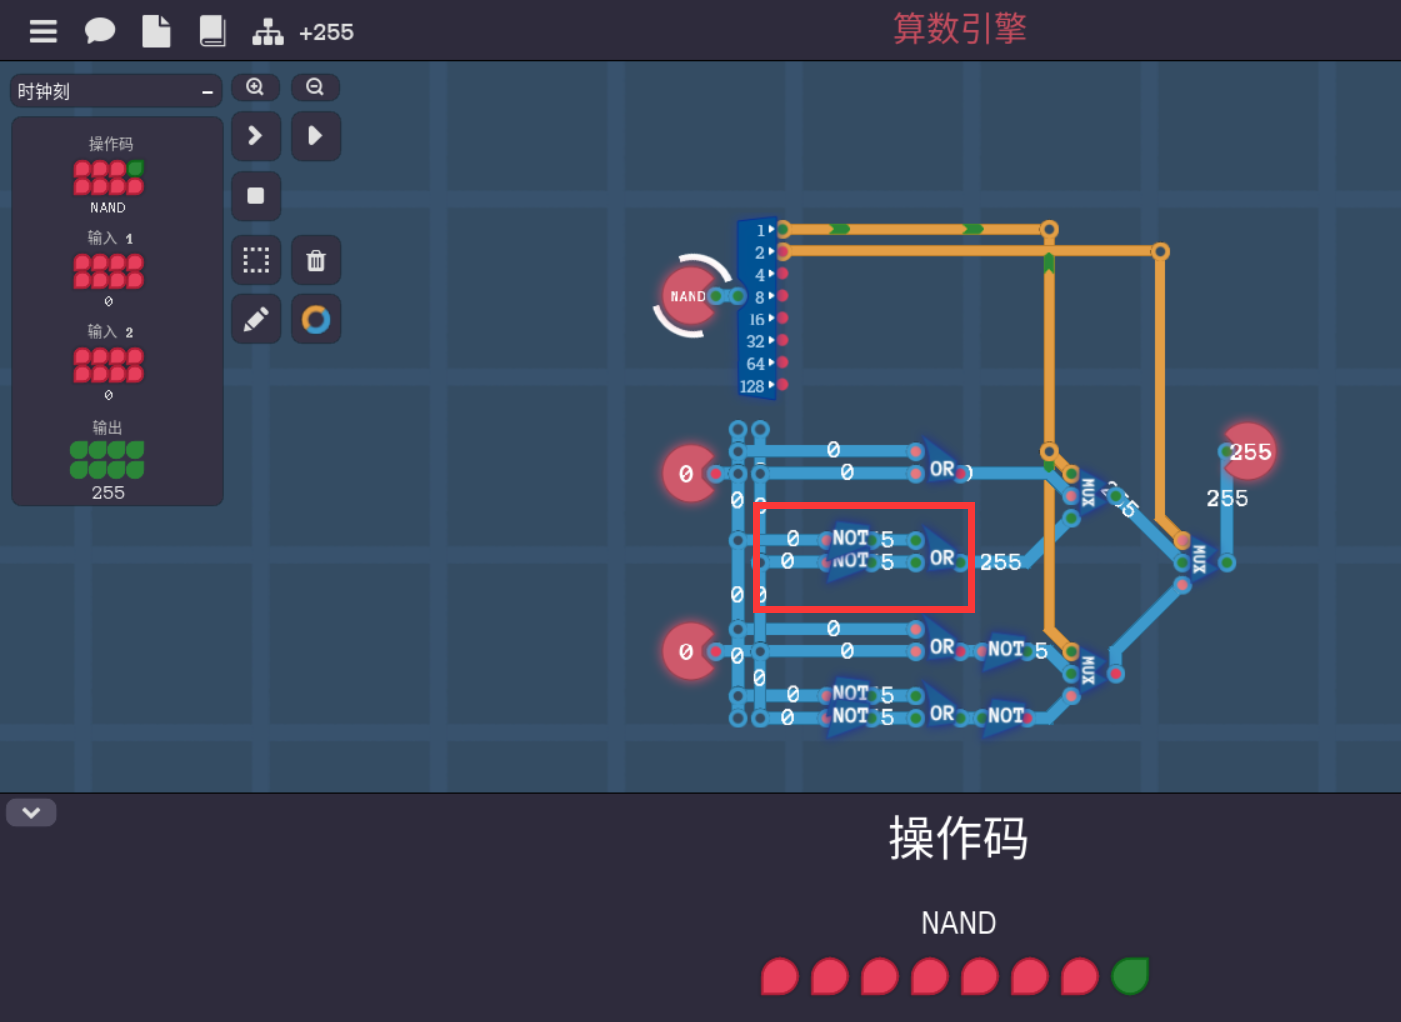1401x1022 pixels.
Task: Click the 输入 1 label
Action: coord(110,238)
